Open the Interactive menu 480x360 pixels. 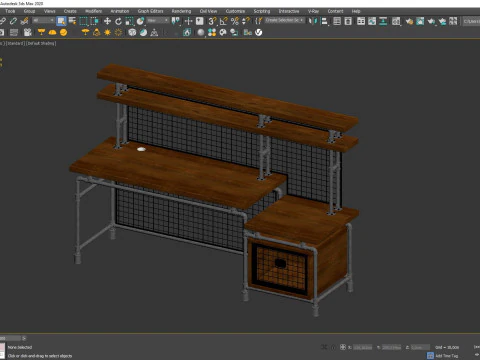[289, 11]
